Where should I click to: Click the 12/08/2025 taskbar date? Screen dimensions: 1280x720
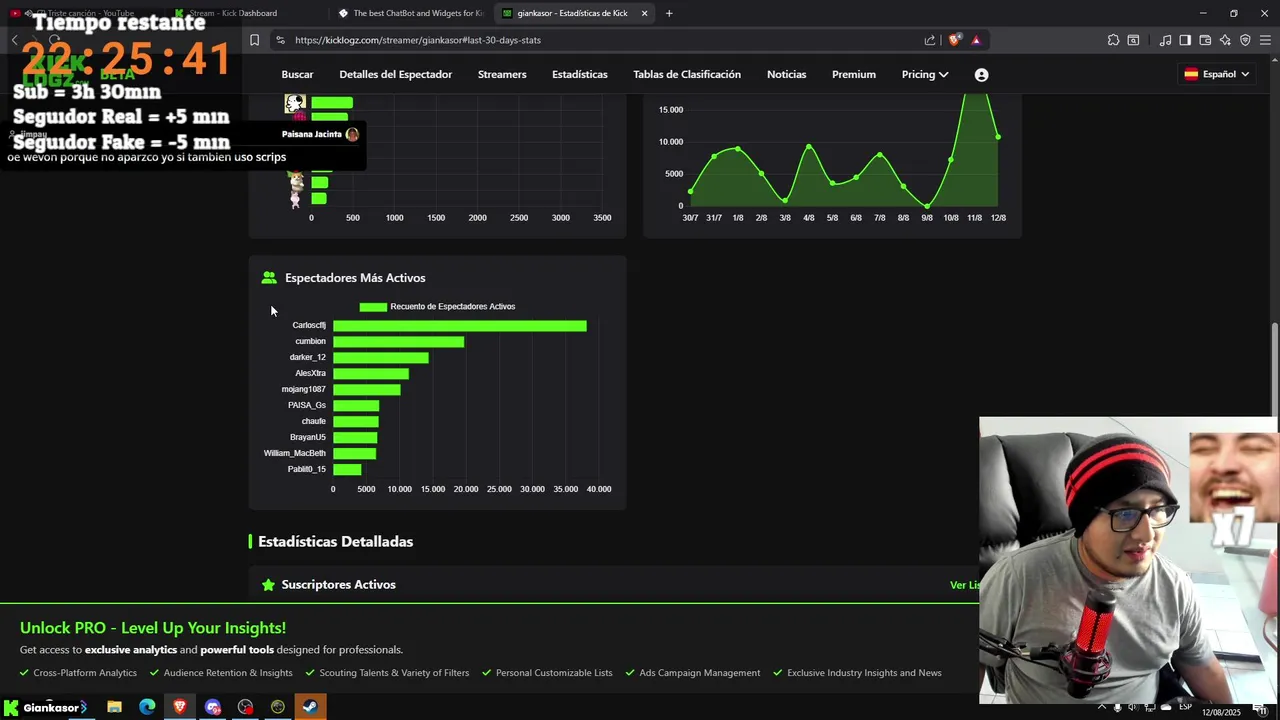pyautogui.click(x=1221, y=712)
